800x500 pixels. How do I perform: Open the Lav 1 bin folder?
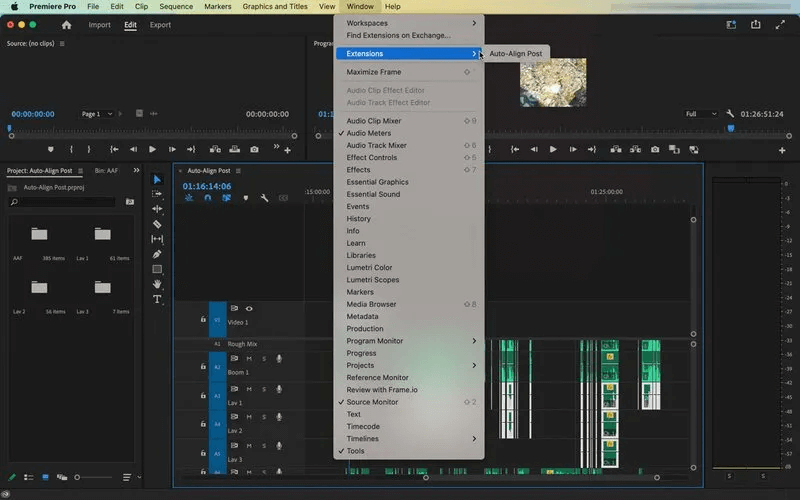pyautogui.click(x=103, y=236)
